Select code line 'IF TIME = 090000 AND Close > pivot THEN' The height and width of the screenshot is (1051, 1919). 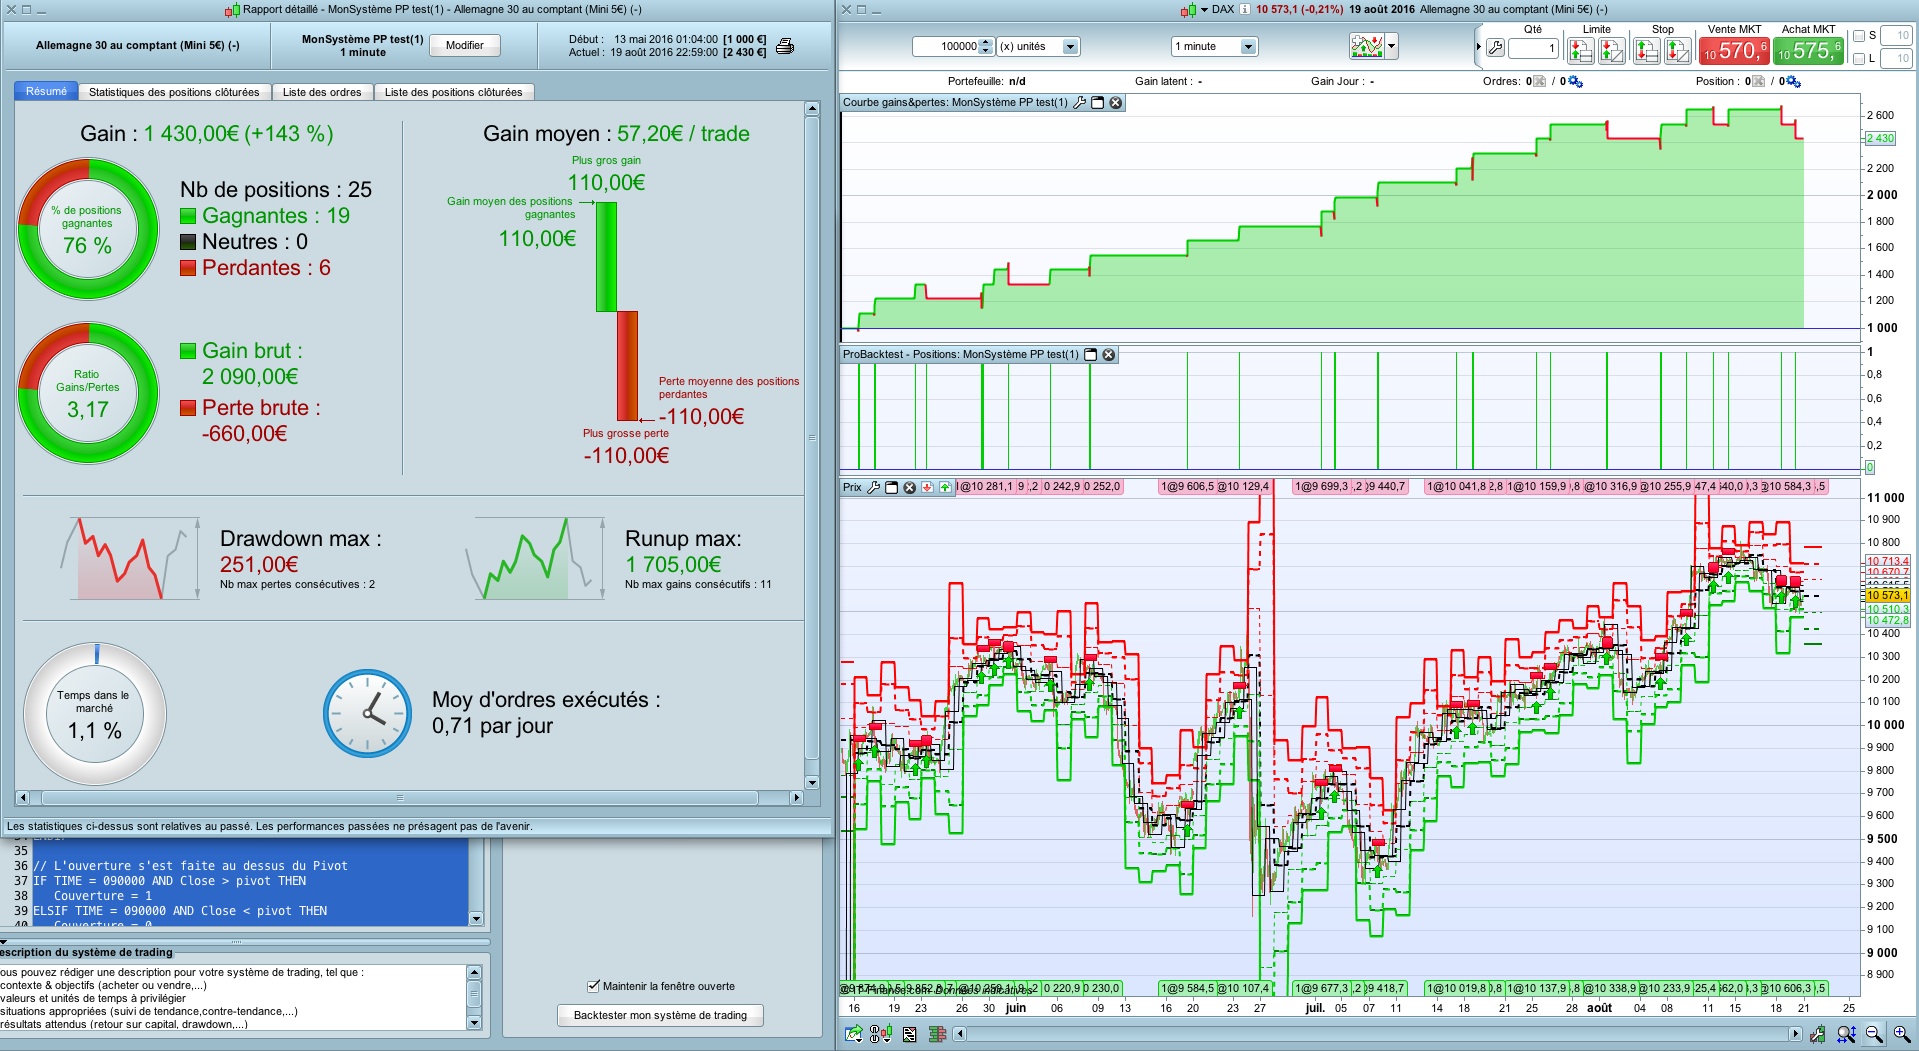[170, 881]
